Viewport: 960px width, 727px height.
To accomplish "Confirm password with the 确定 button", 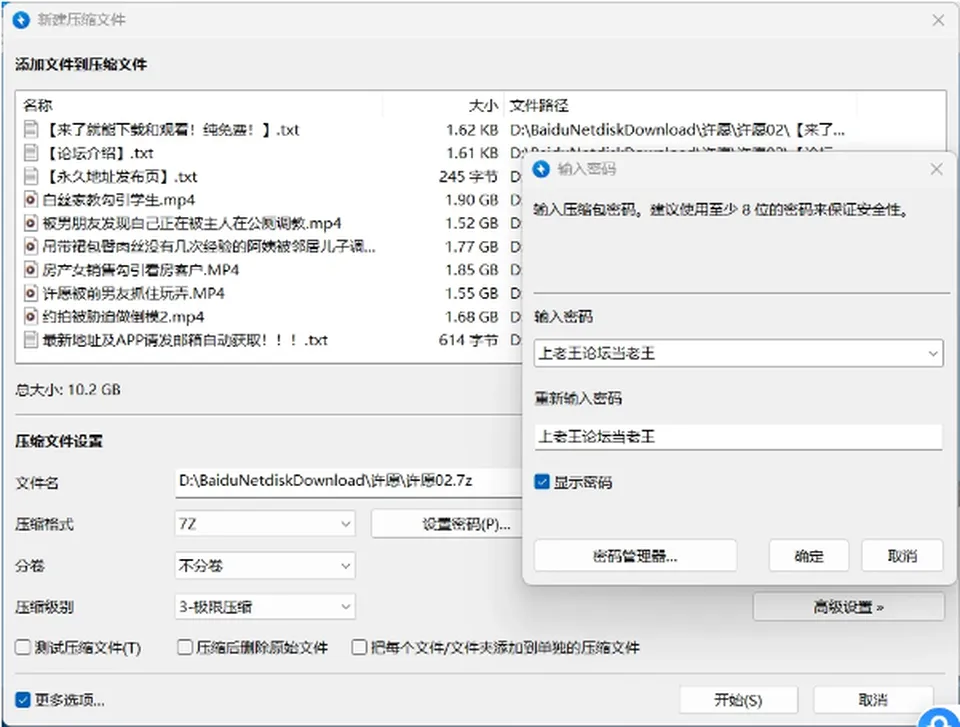I will [x=809, y=556].
